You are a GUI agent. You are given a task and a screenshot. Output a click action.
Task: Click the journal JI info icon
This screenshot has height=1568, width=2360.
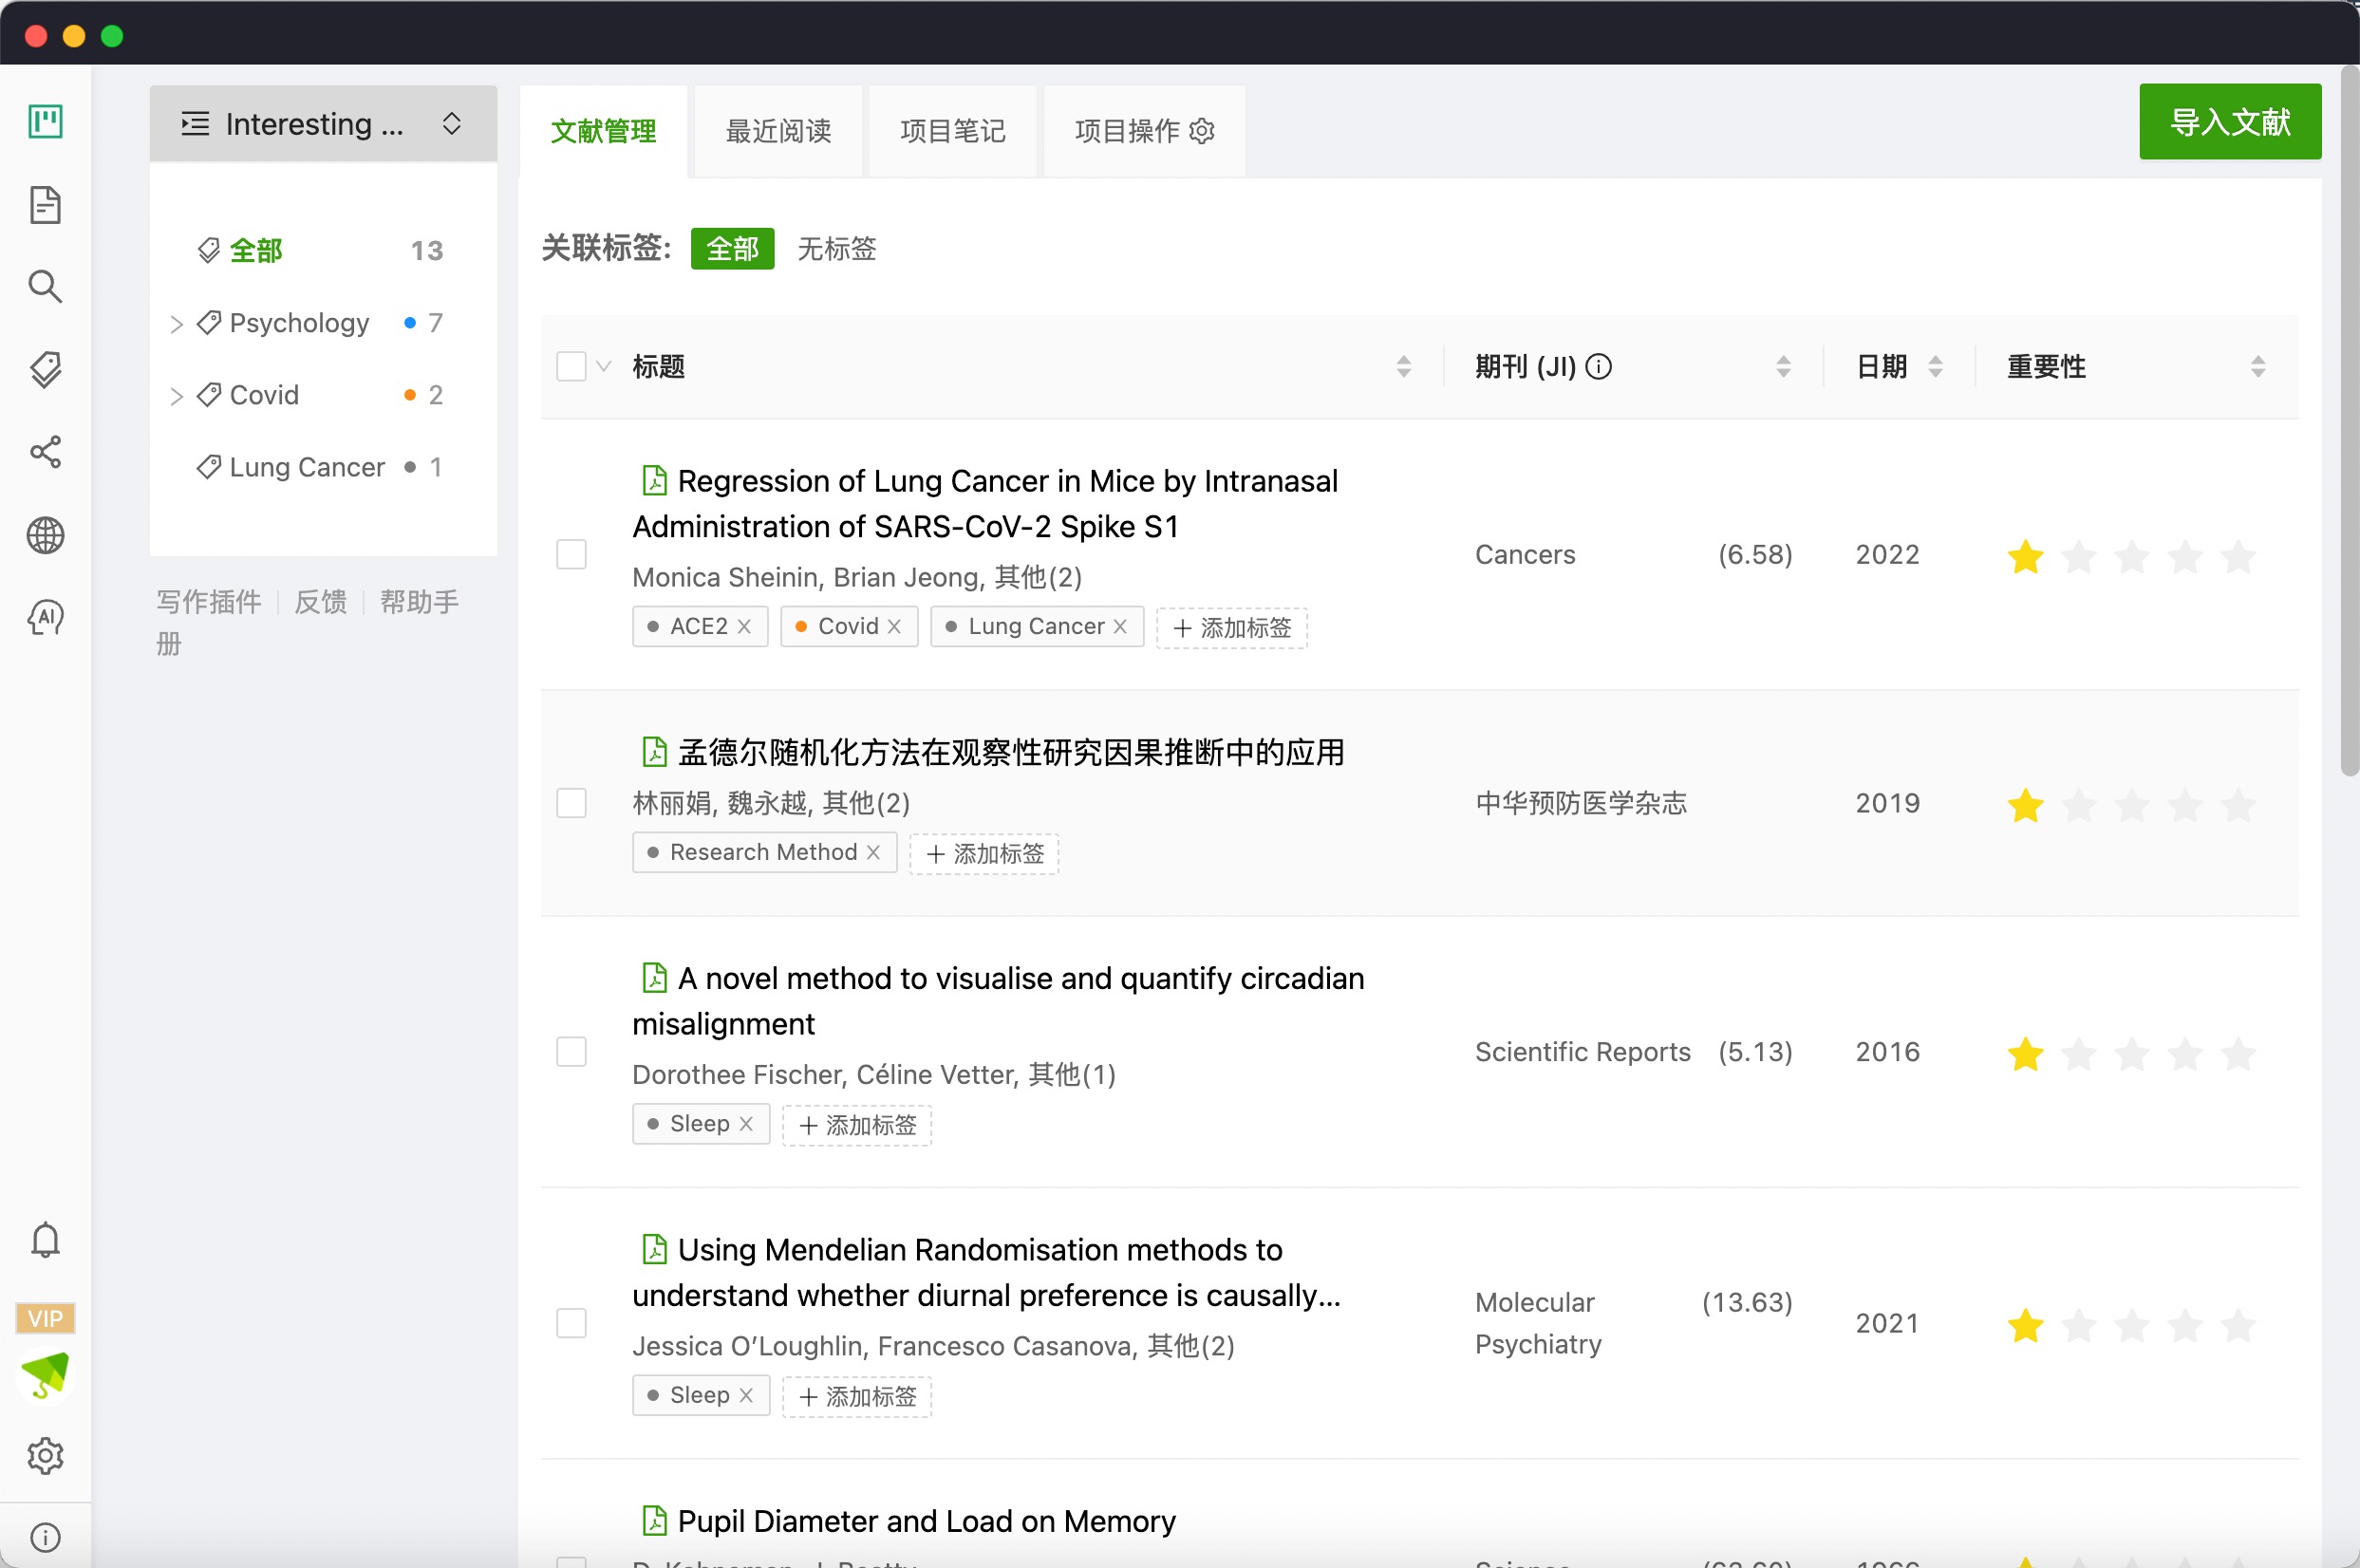pos(1599,367)
